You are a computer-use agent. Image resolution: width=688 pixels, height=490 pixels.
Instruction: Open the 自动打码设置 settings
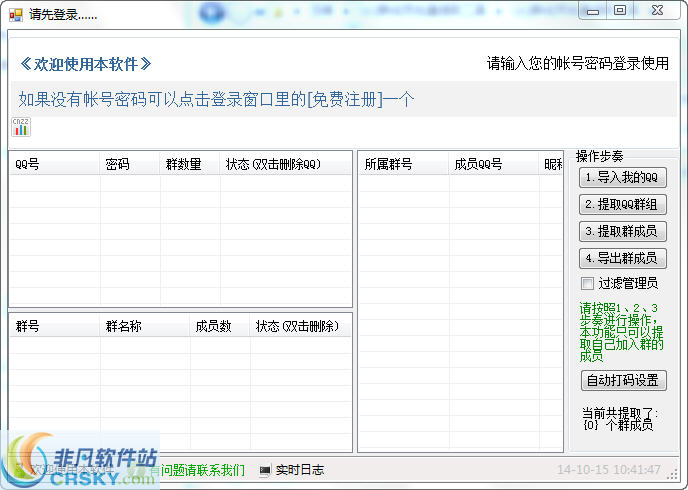click(624, 380)
